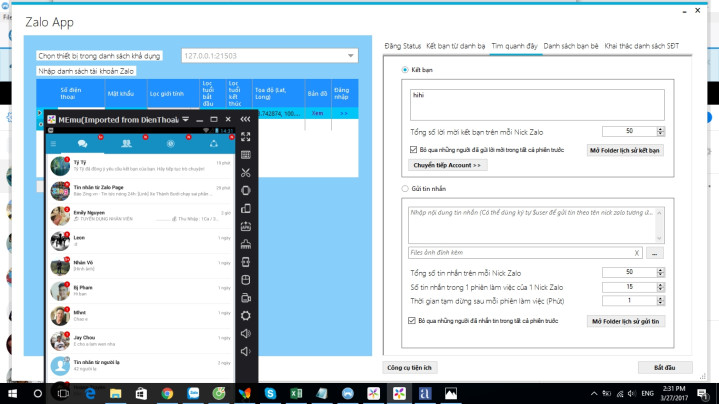Click the MEmu mouse operation record icon
719x404 pixels.
[246, 280]
